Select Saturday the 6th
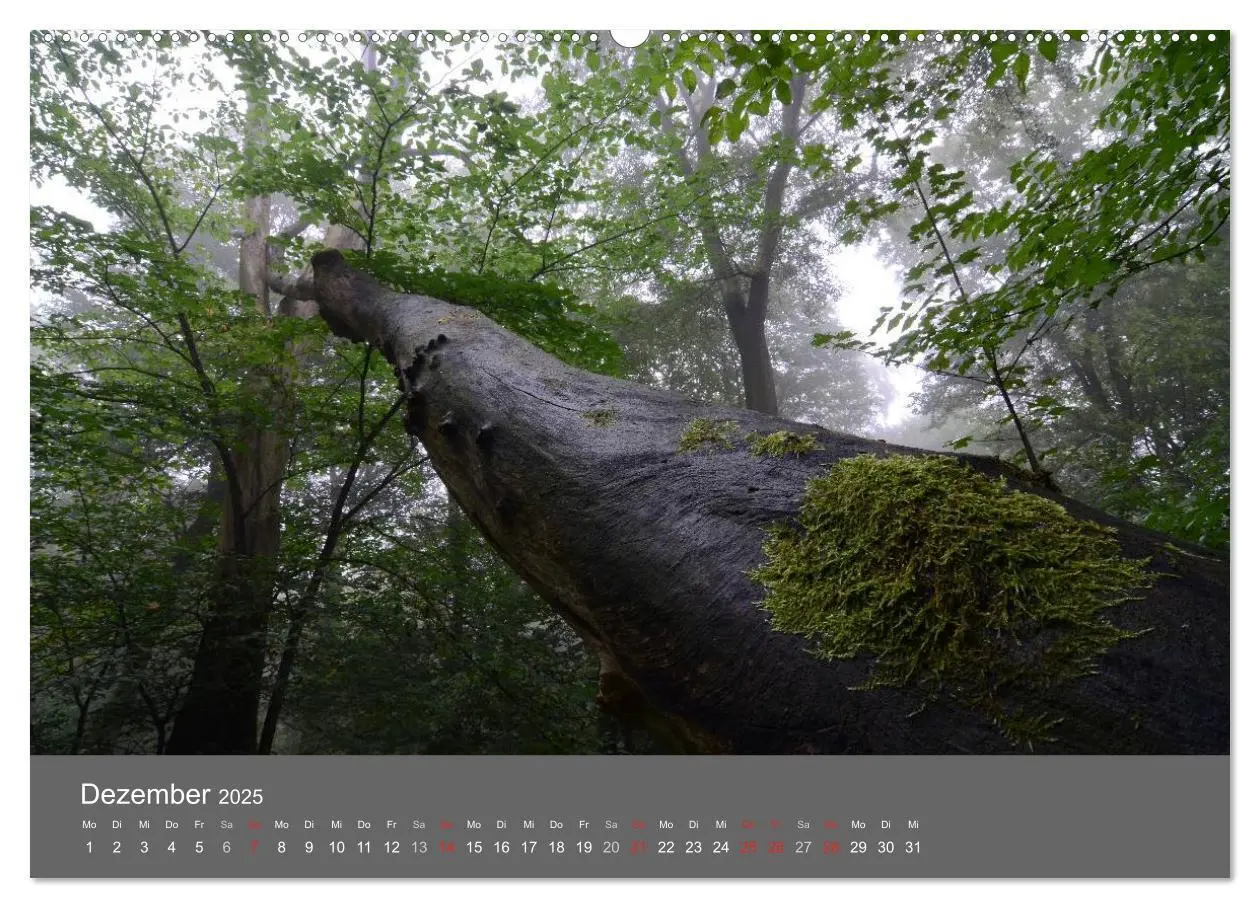Viewport: 1260px width, 908px height. coord(226,847)
